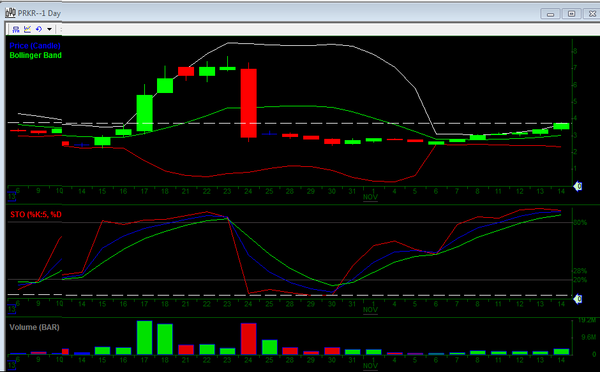Click the tall green candle on the 17th
Image resolution: width=600 pixels, height=372 pixels.
145,113
